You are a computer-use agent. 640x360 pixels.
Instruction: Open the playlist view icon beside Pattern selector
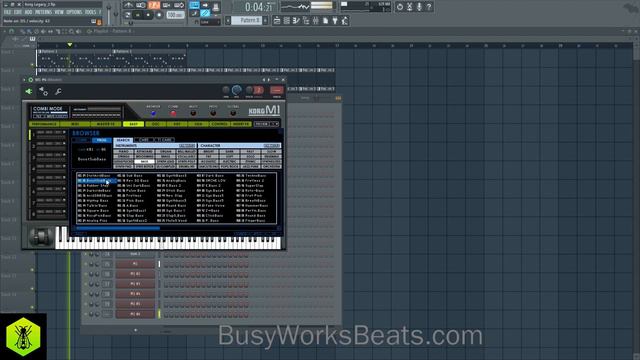[277, 20]
